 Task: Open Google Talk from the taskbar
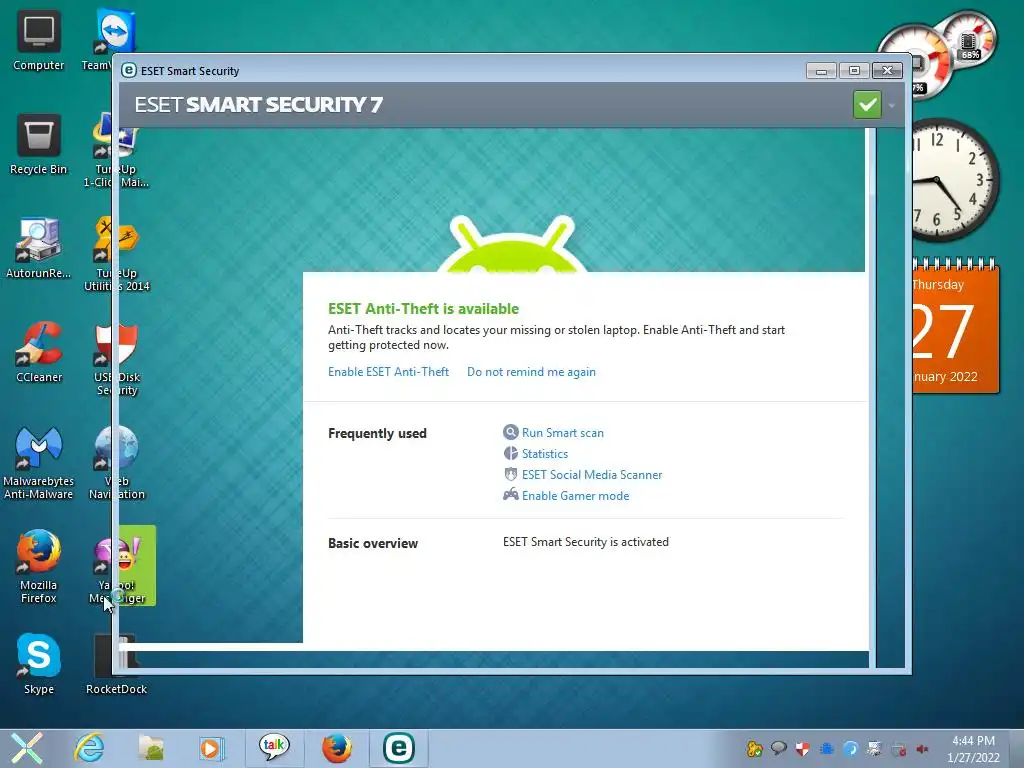click(x=274, y=748)
